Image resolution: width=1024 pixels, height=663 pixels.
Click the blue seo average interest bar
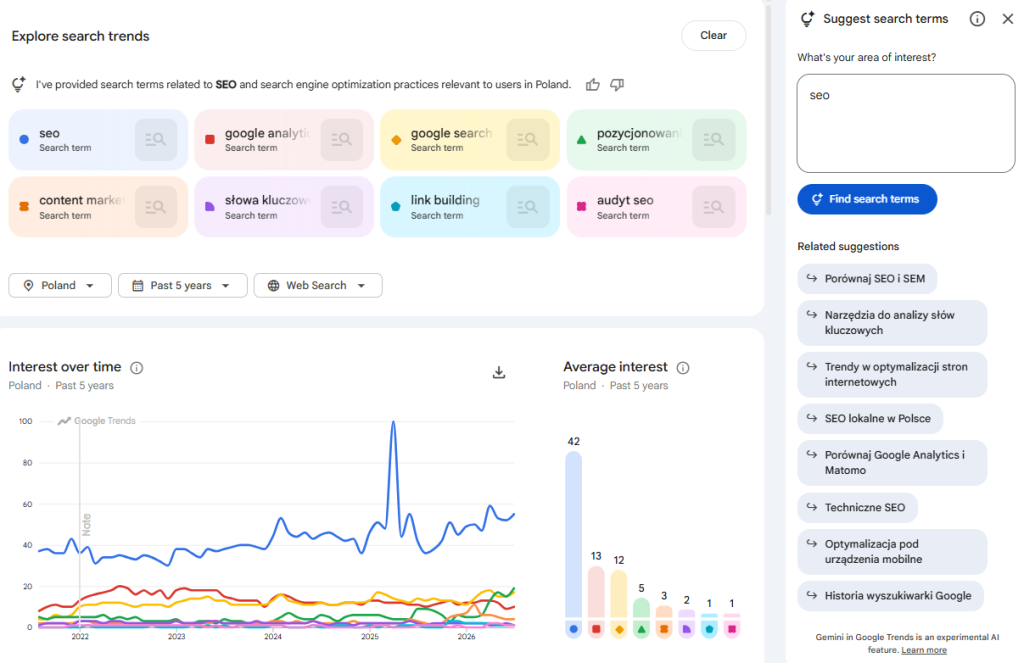(x=573, y=534)
